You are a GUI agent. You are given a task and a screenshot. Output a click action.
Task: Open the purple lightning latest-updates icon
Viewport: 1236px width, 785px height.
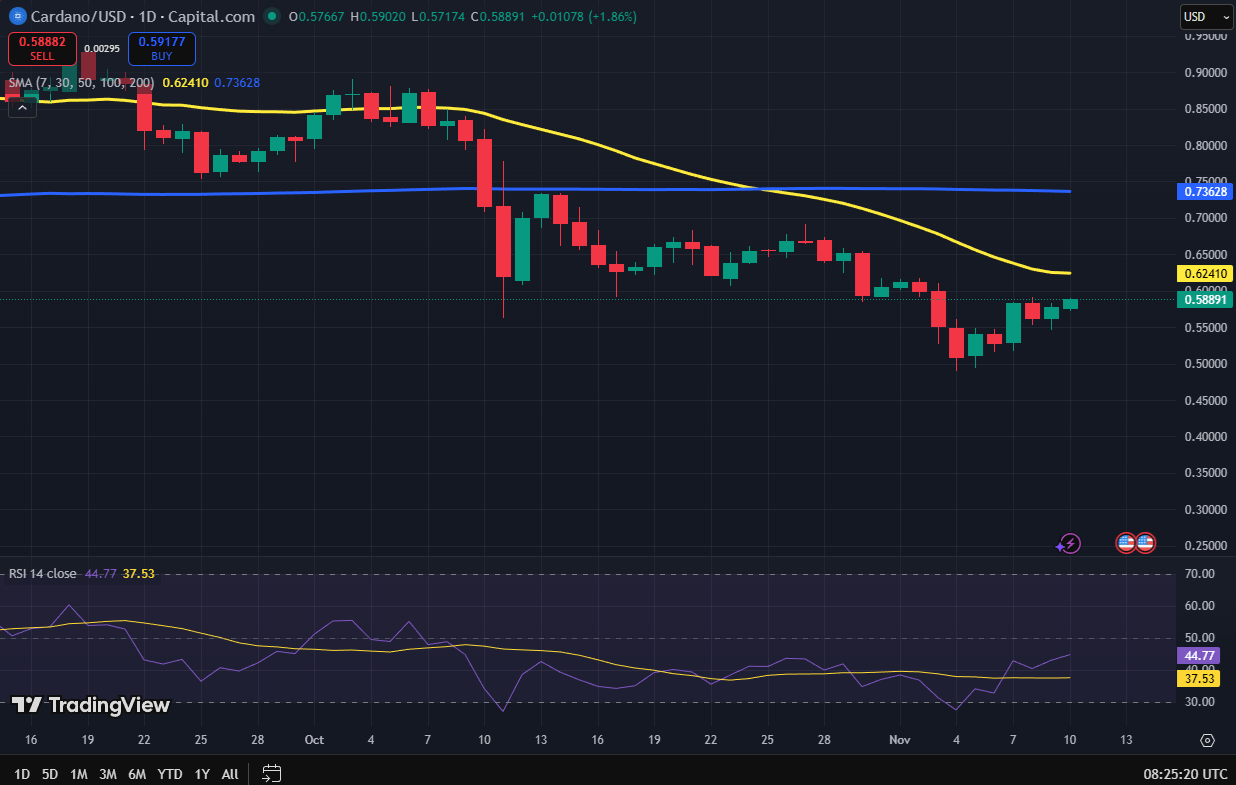(1070, 543)
